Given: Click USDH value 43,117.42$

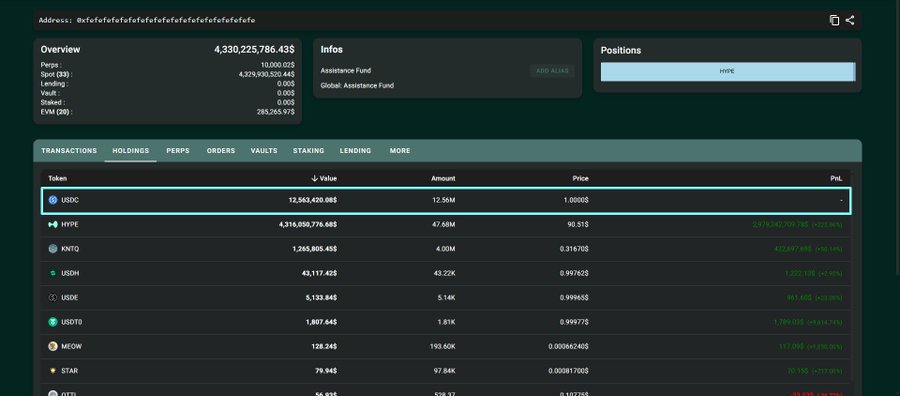Looking at the screenshot, I should 319,273.
